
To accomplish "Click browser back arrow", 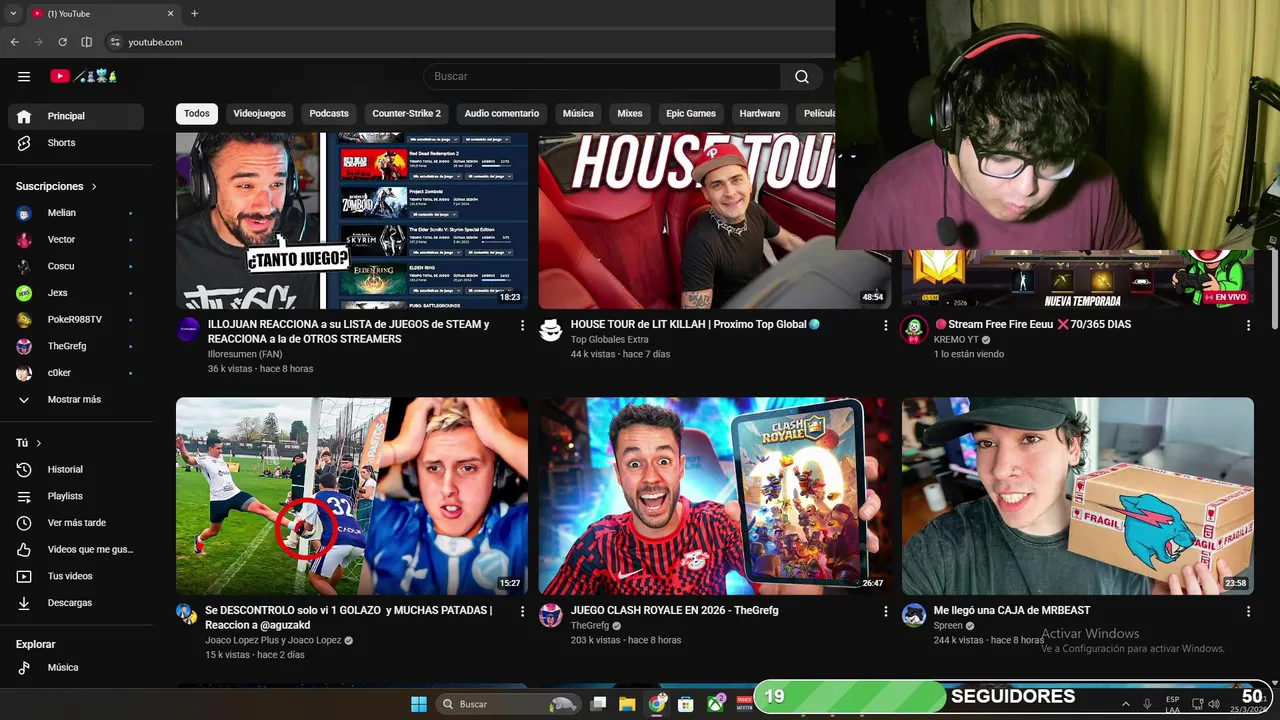I will pyautogui.click(x=14, y=42).
